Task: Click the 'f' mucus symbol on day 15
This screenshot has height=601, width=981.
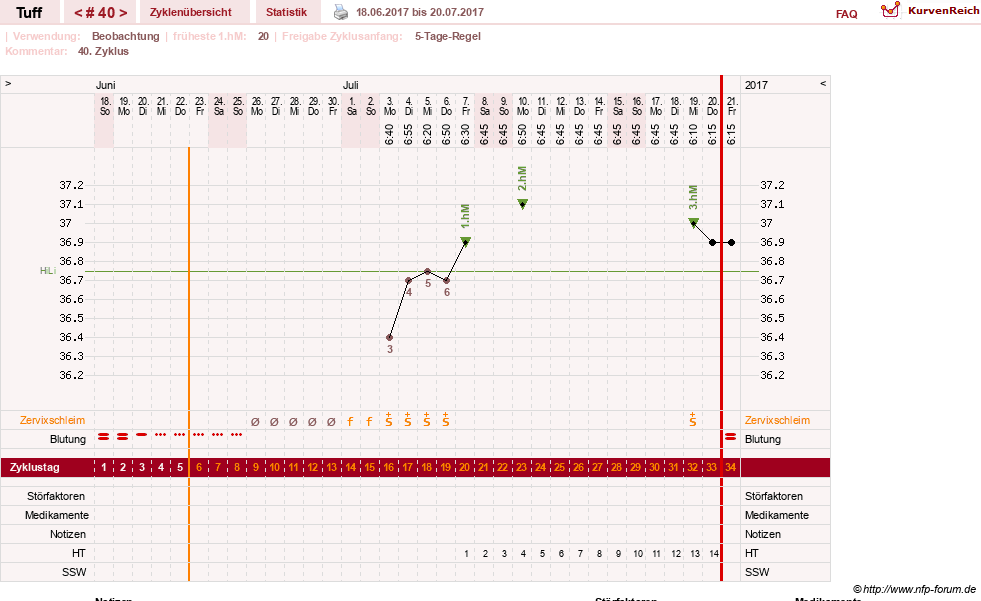Action: (x=369, y=422)
